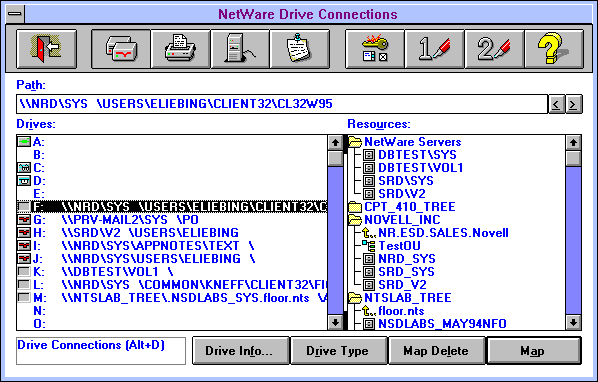This screenshot has width=598, height=382.
Task: Expand the CPT_410_TREE folder
Action: 355,207
